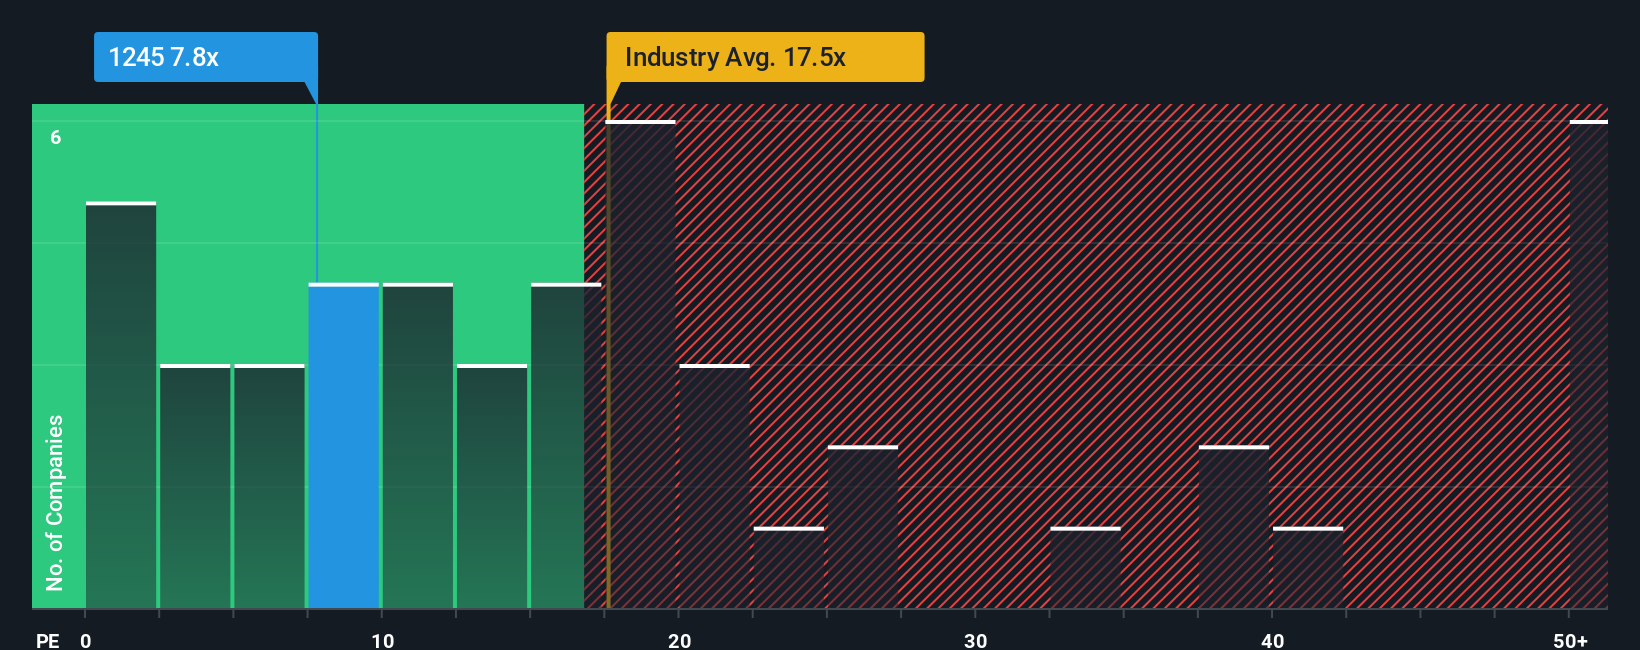Viewport: 1640px width, 650px height.
Task: Click the first bar at PE 0
Action: [121, 405]
